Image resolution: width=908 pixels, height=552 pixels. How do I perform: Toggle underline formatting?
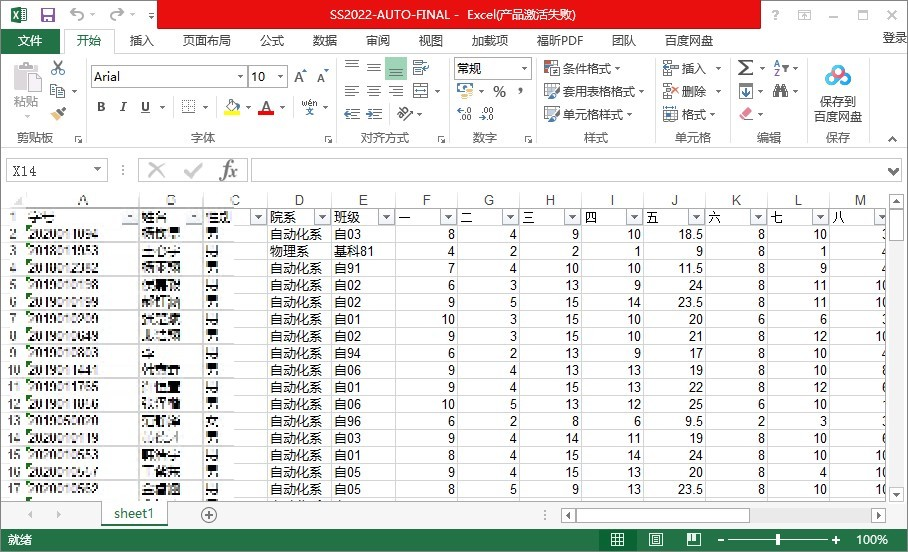tap(145, 107)
